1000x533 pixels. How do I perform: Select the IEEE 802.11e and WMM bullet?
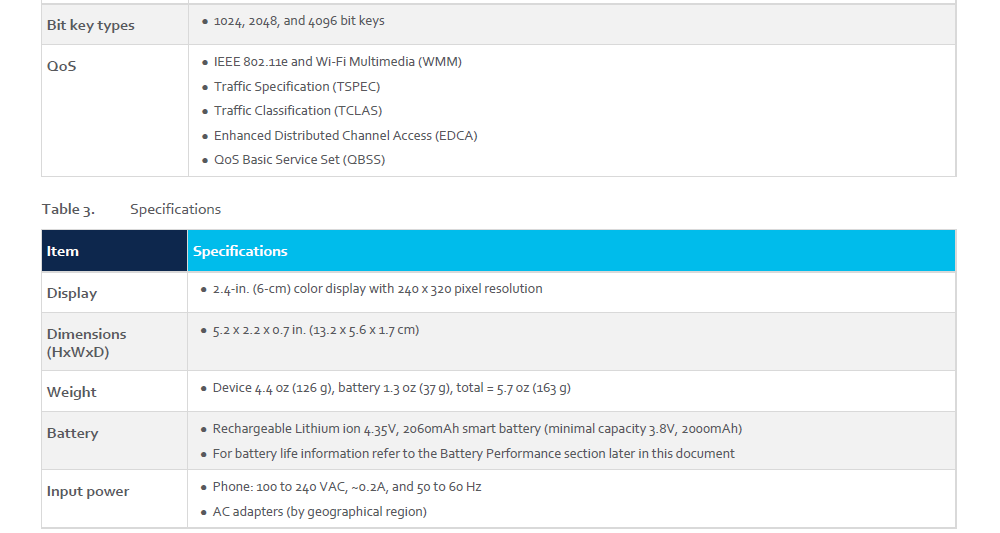coord(337,62)
